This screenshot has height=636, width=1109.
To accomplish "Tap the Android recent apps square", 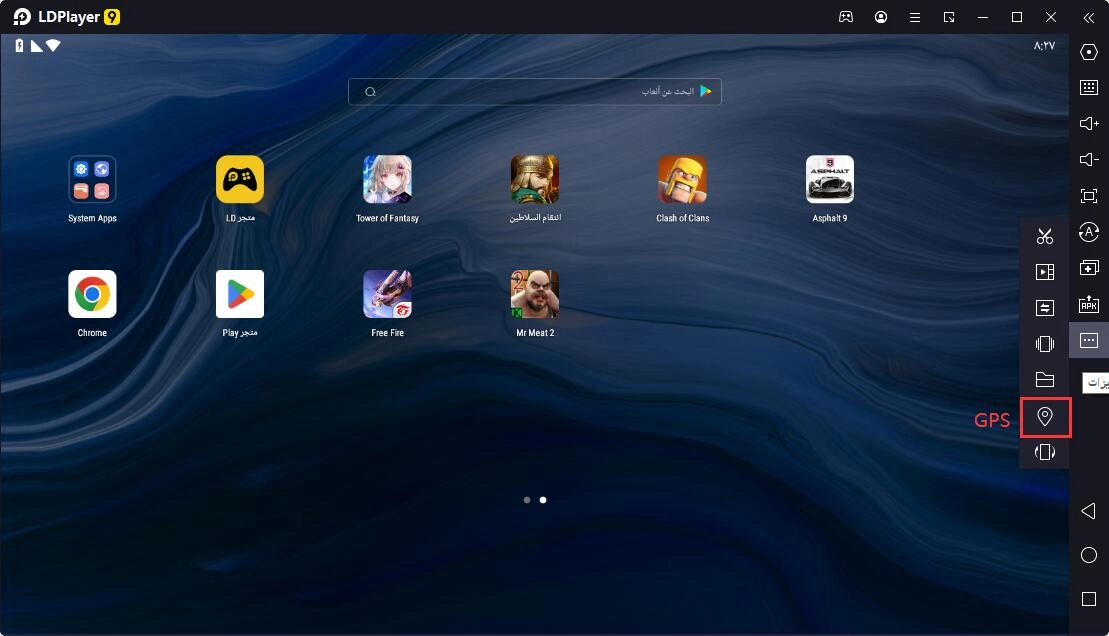I will pos(1089,599).
